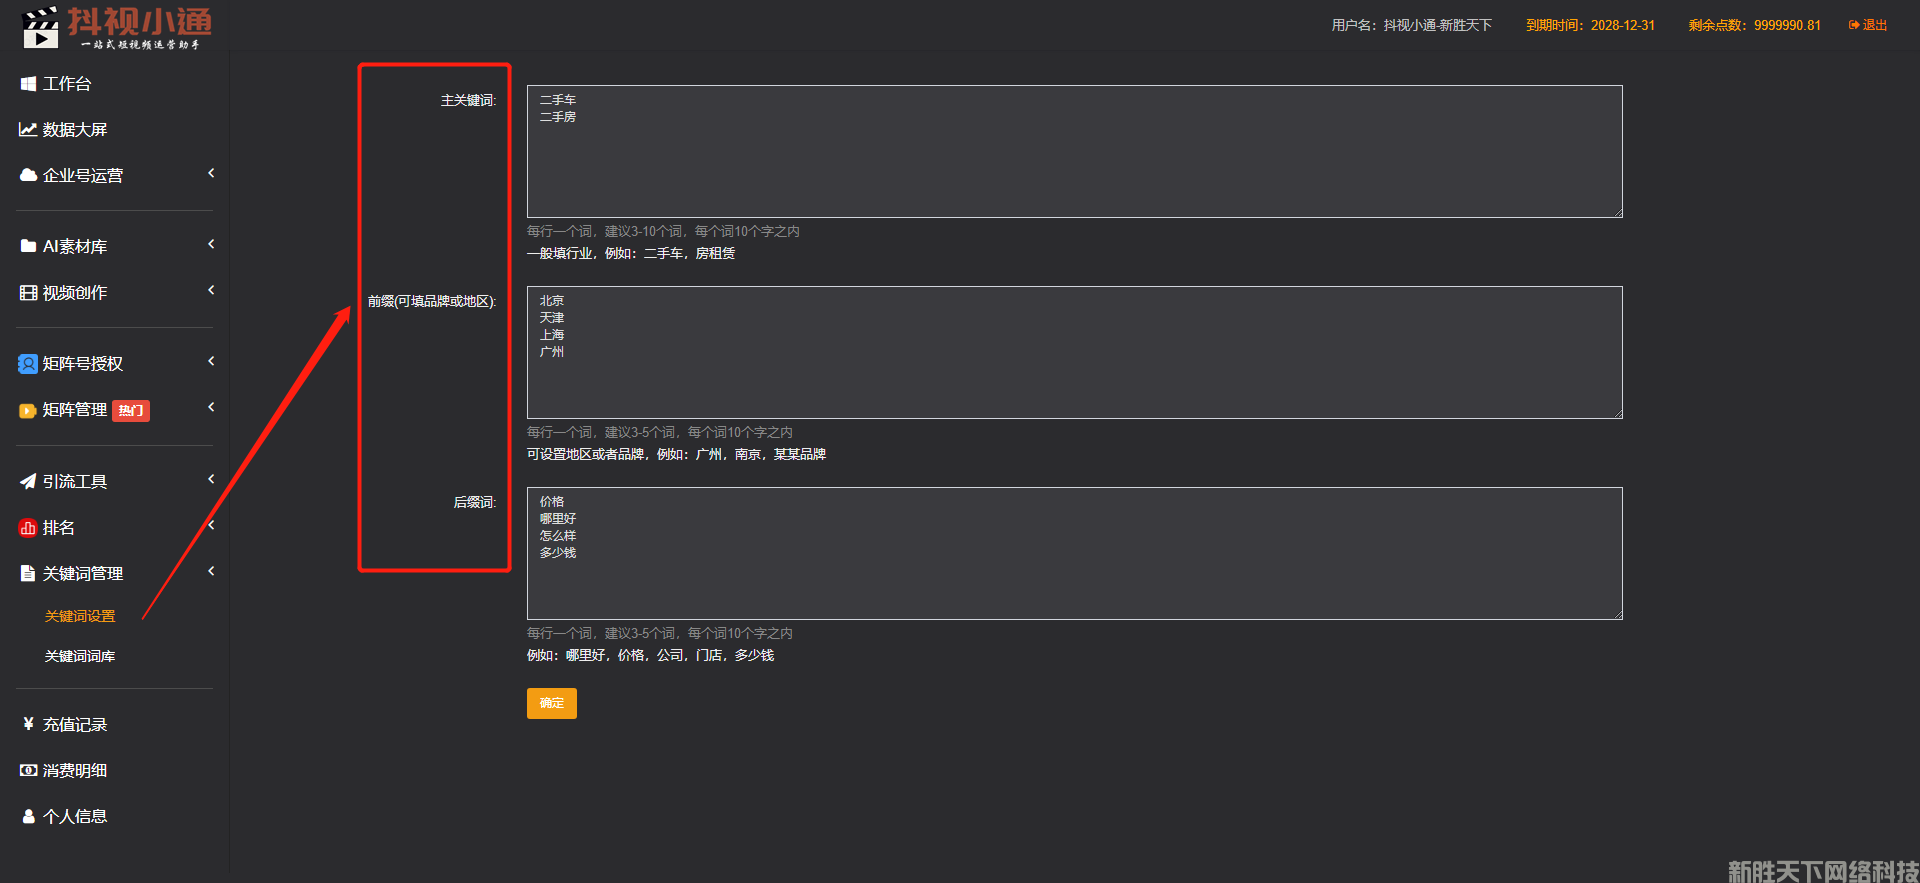The height and width of the screenshot is (883, 1920).
Task: Click inside the 前缀 text area
Action: [1074, 352]
